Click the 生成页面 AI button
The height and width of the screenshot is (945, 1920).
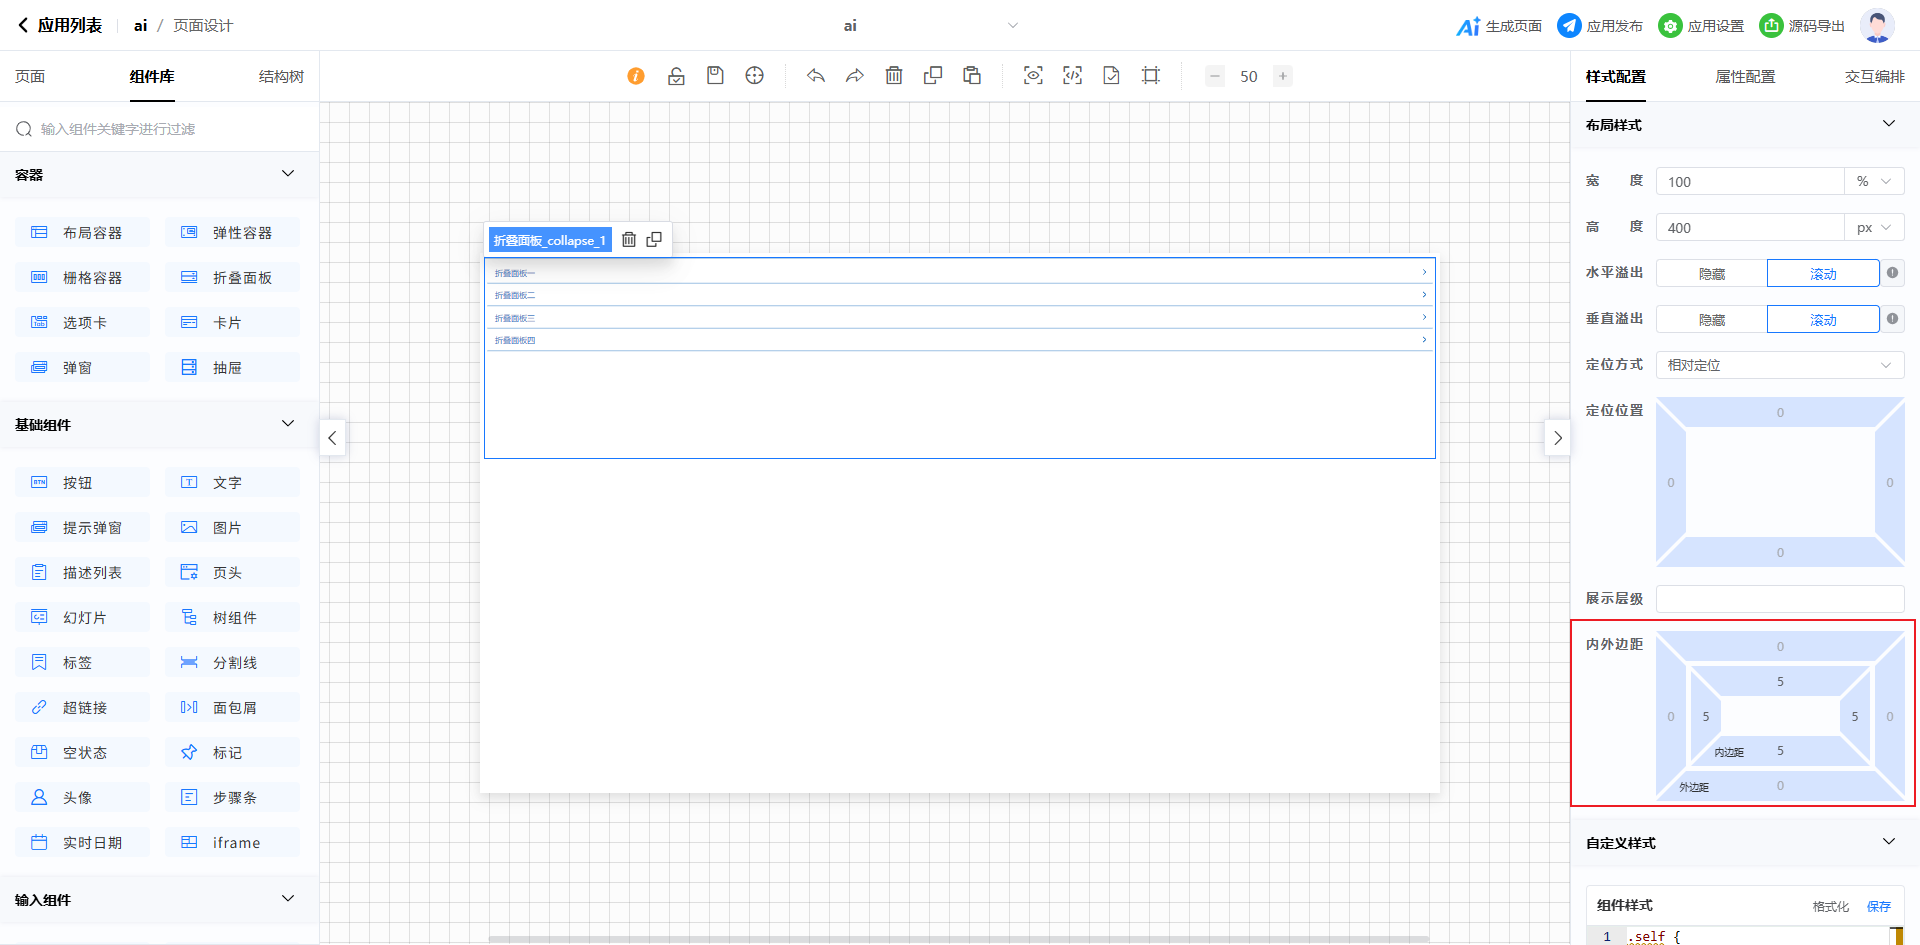[x=1499, y=26]
